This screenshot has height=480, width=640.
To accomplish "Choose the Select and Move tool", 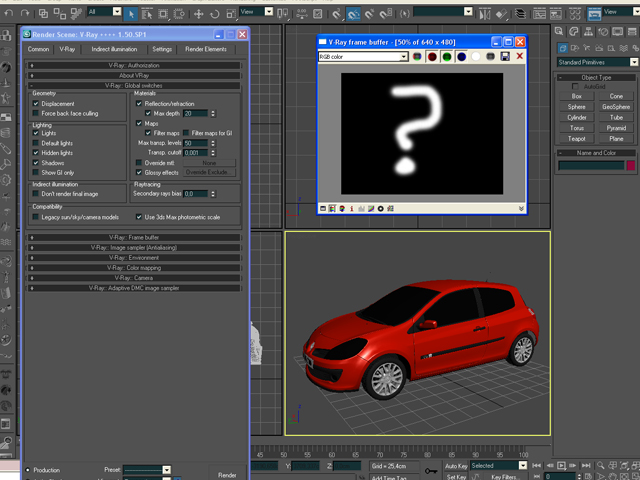I will click(x=198, y=14).
